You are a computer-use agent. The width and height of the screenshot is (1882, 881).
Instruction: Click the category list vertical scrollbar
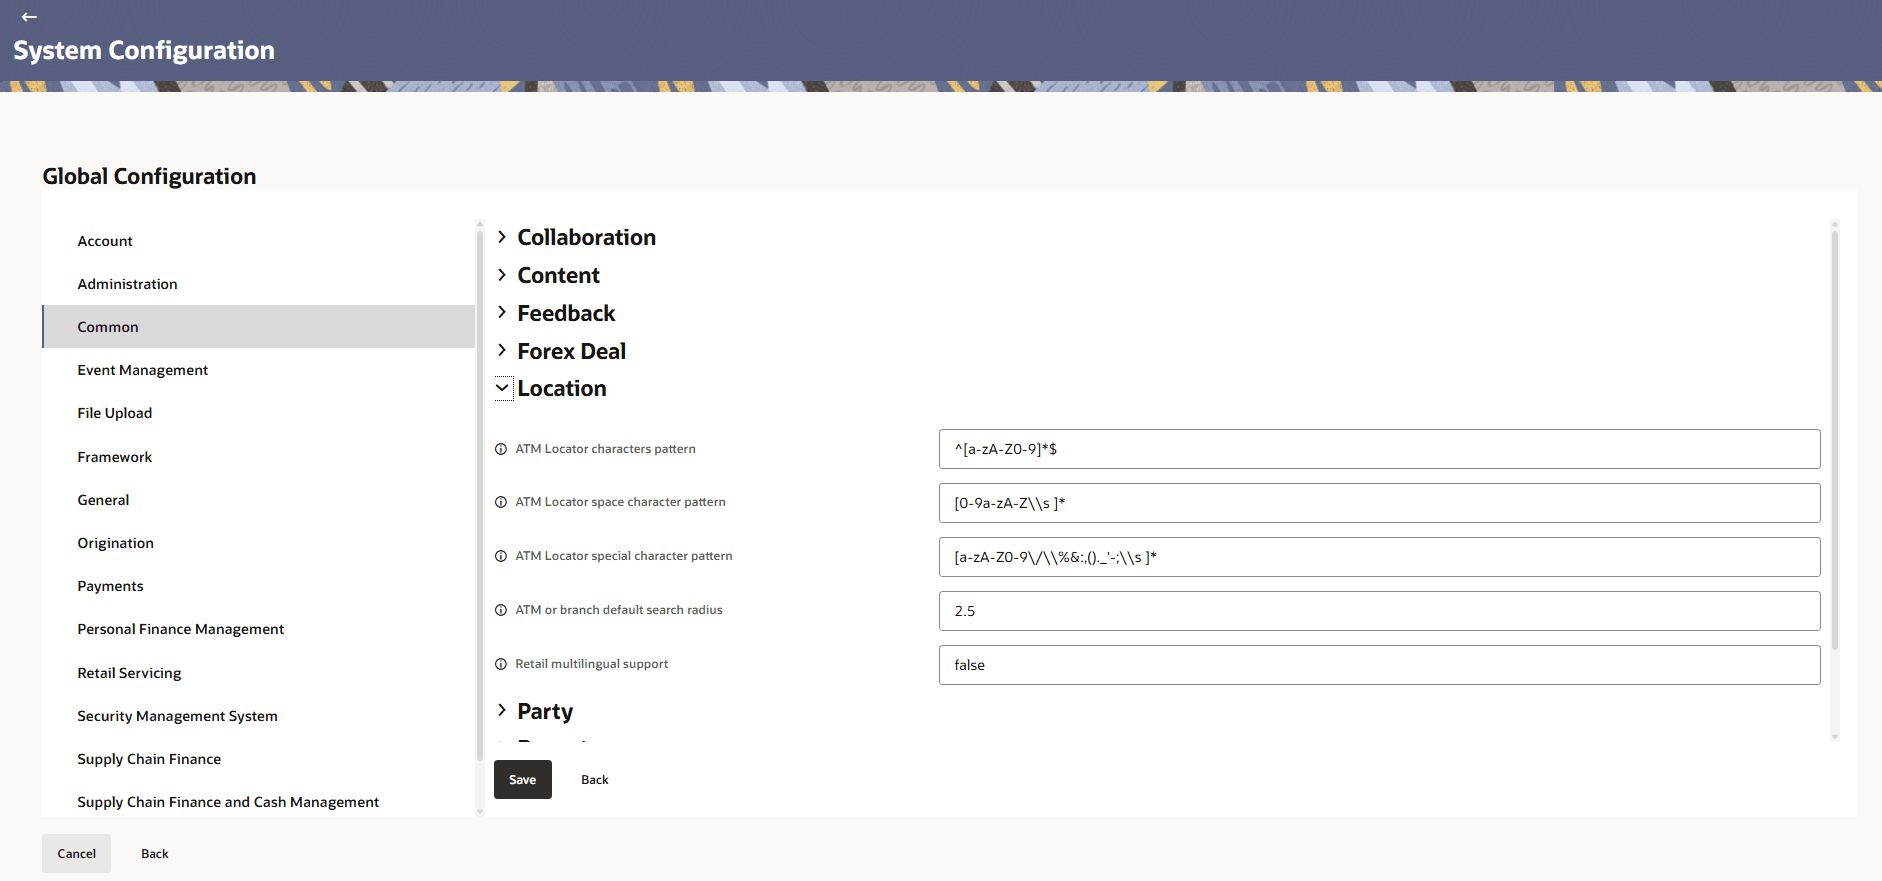tap(480, 495)
